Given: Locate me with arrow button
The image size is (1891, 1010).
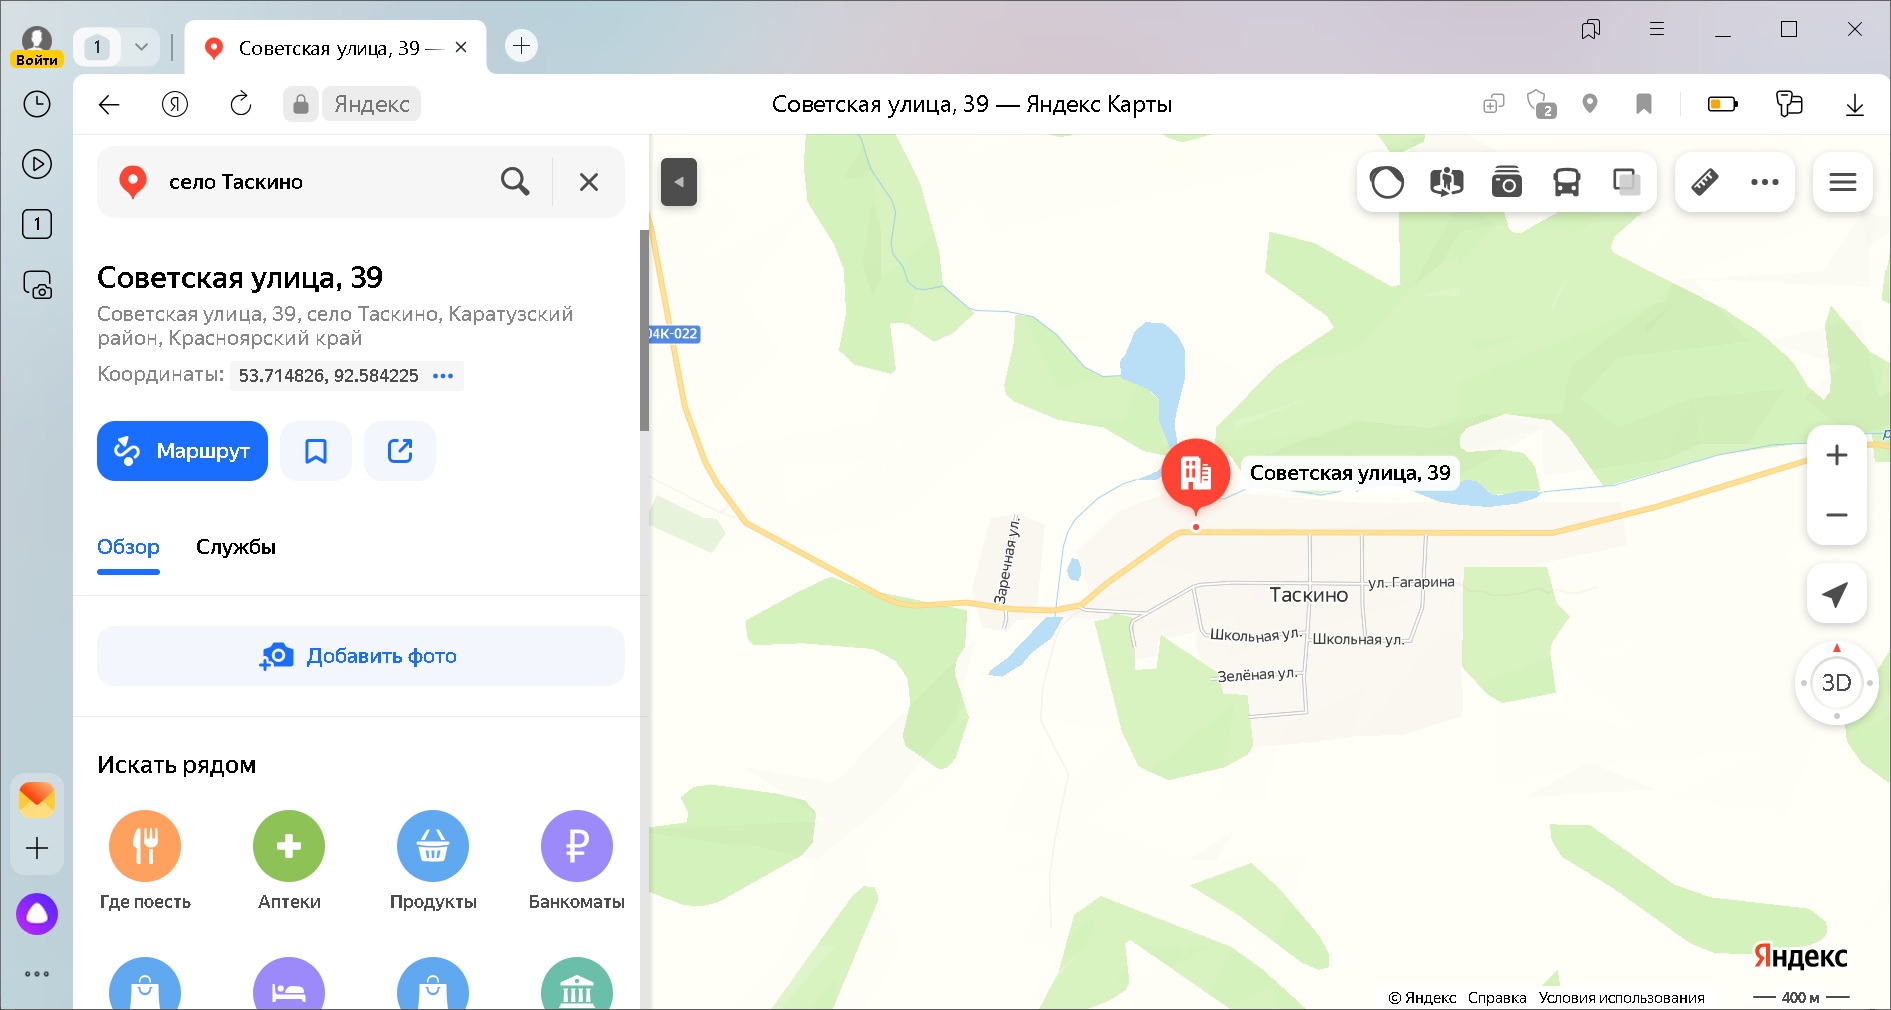Looking at the screenshot, I should (1836, 595).
